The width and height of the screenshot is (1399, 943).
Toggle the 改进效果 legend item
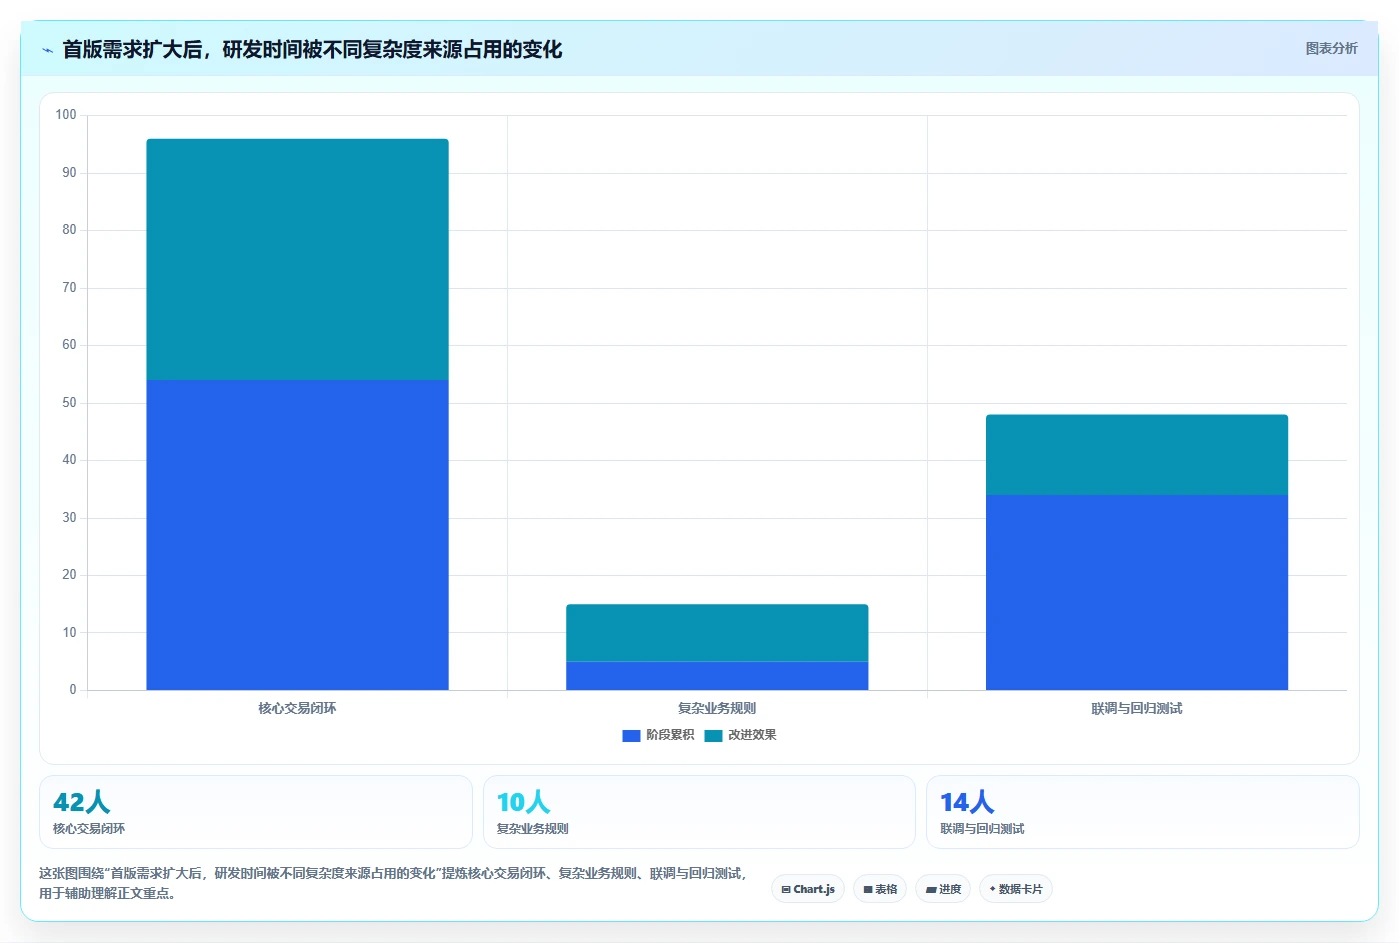(x=740, y=735)
